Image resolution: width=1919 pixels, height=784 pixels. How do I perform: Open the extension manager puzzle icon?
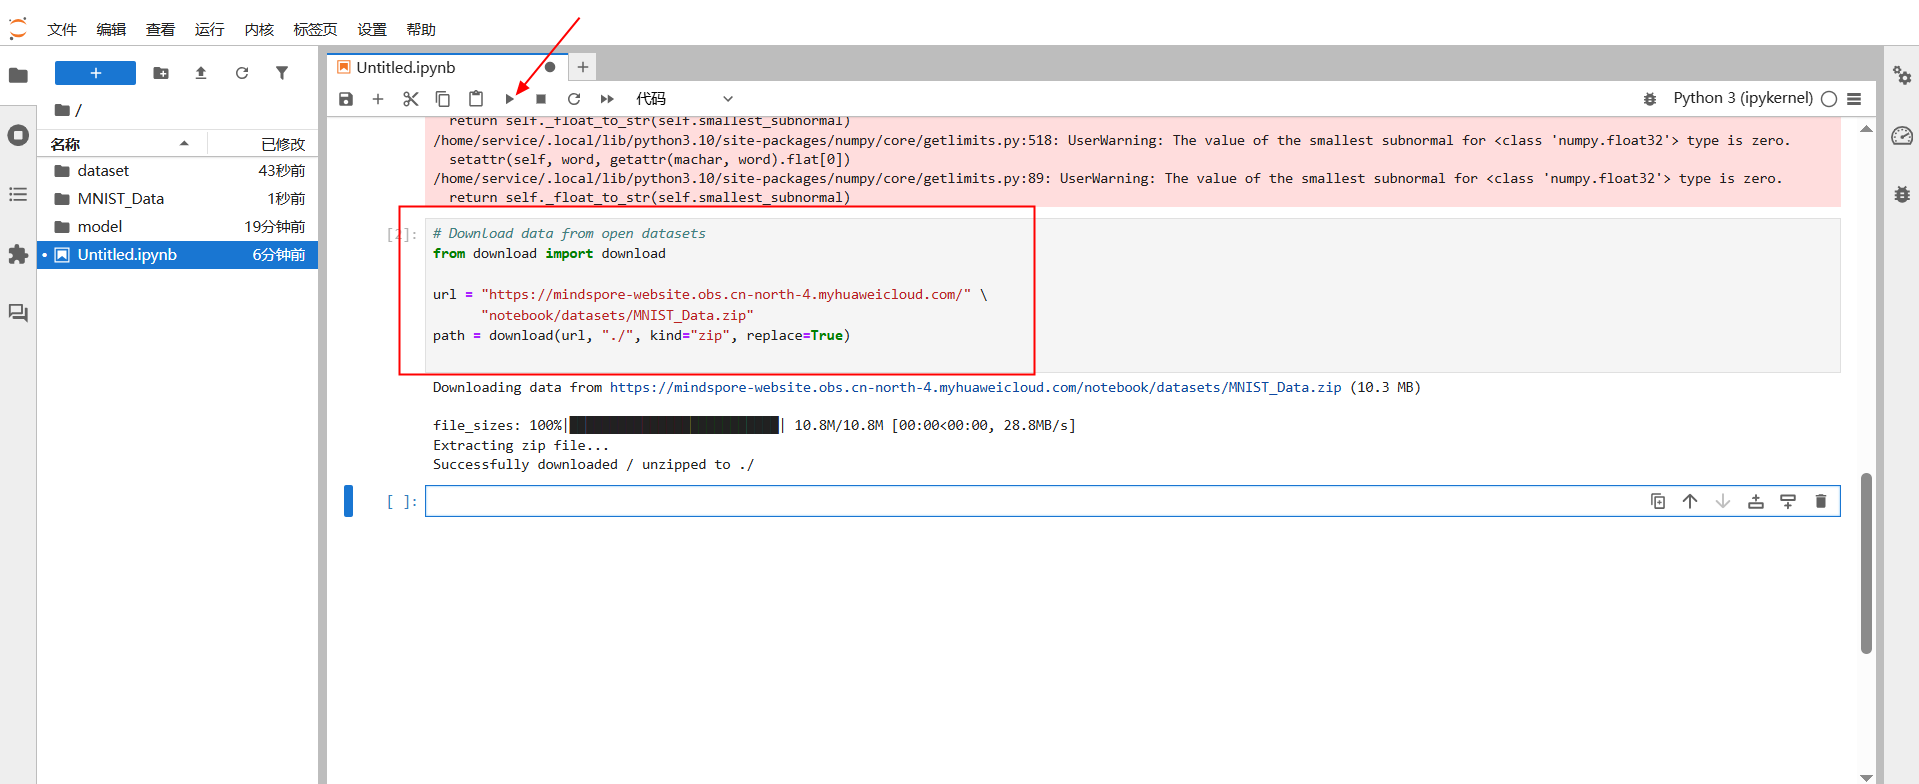click(x=18, y=254)
